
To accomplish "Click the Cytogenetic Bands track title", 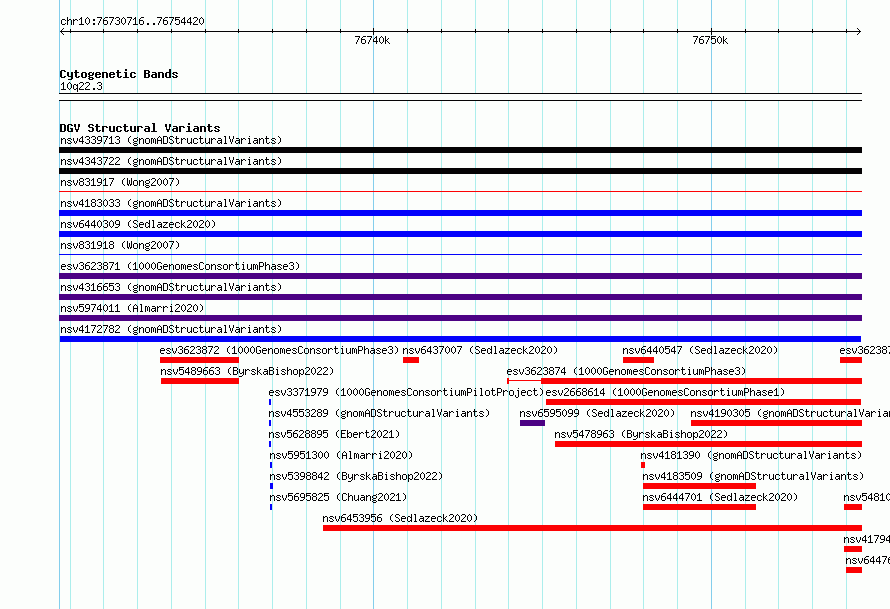I will click(119, 74).
